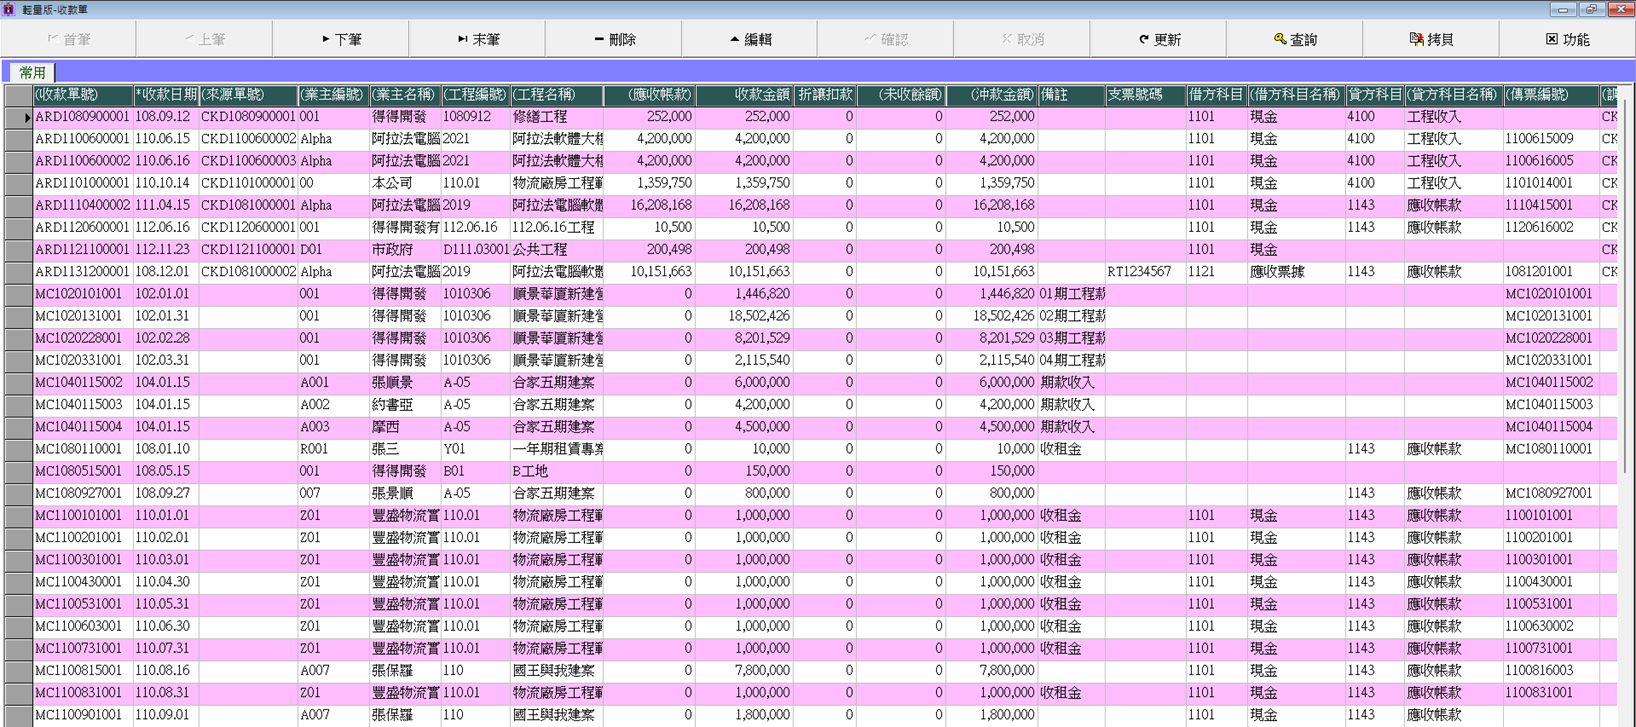Switch to the 常用 tab
This screenshot has width=1636, height=727.
click(32, 72)
